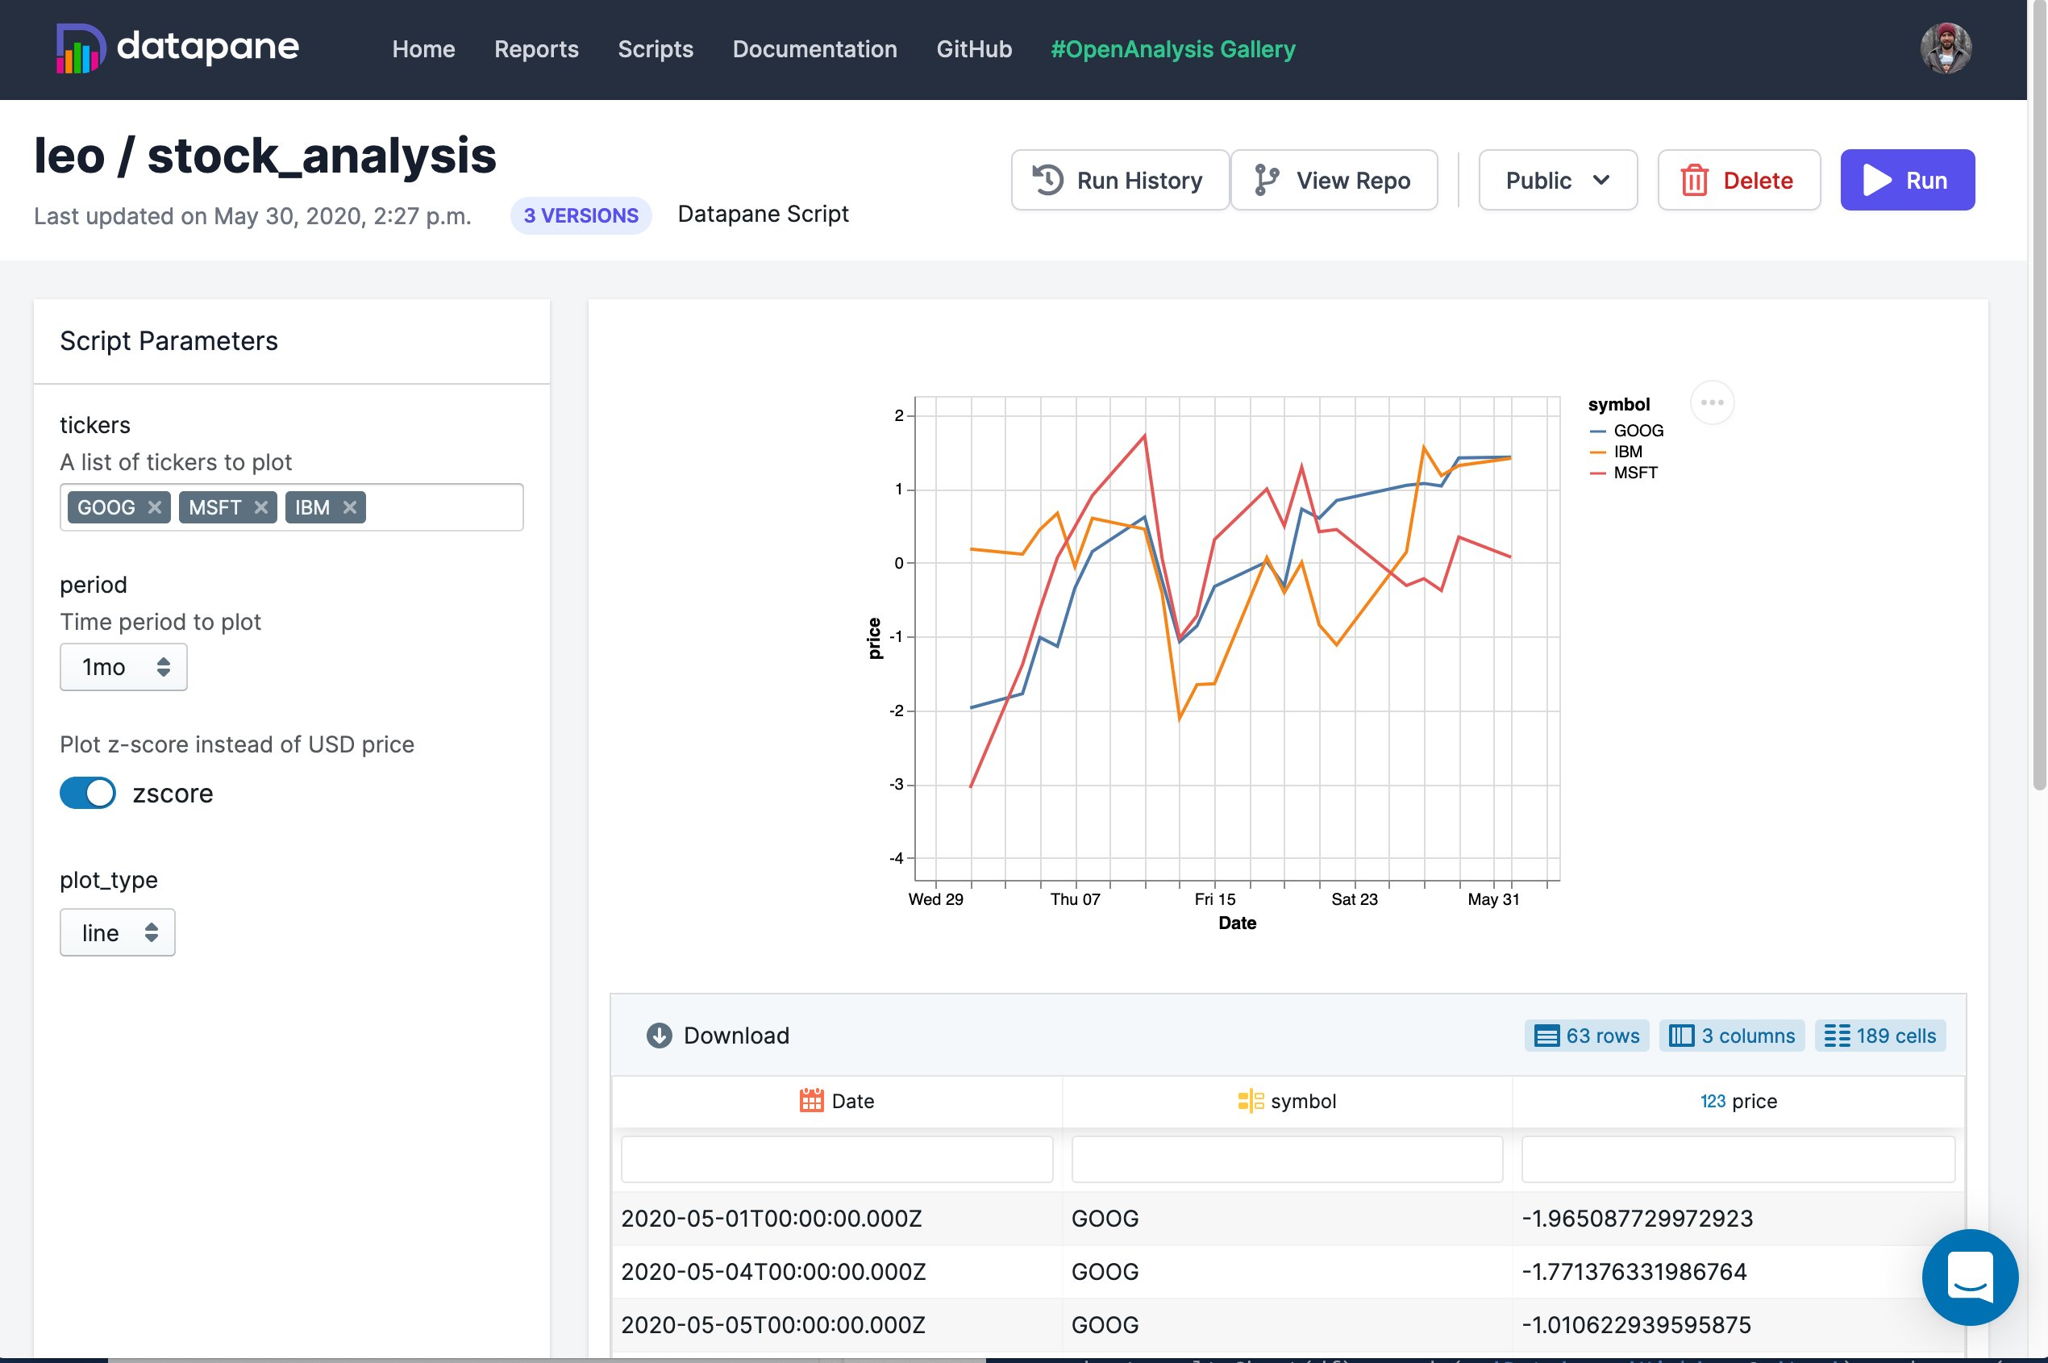Click the Script Parameters heading
Viewport: 2048px width, 1363px height.
(x=169, y=341)
